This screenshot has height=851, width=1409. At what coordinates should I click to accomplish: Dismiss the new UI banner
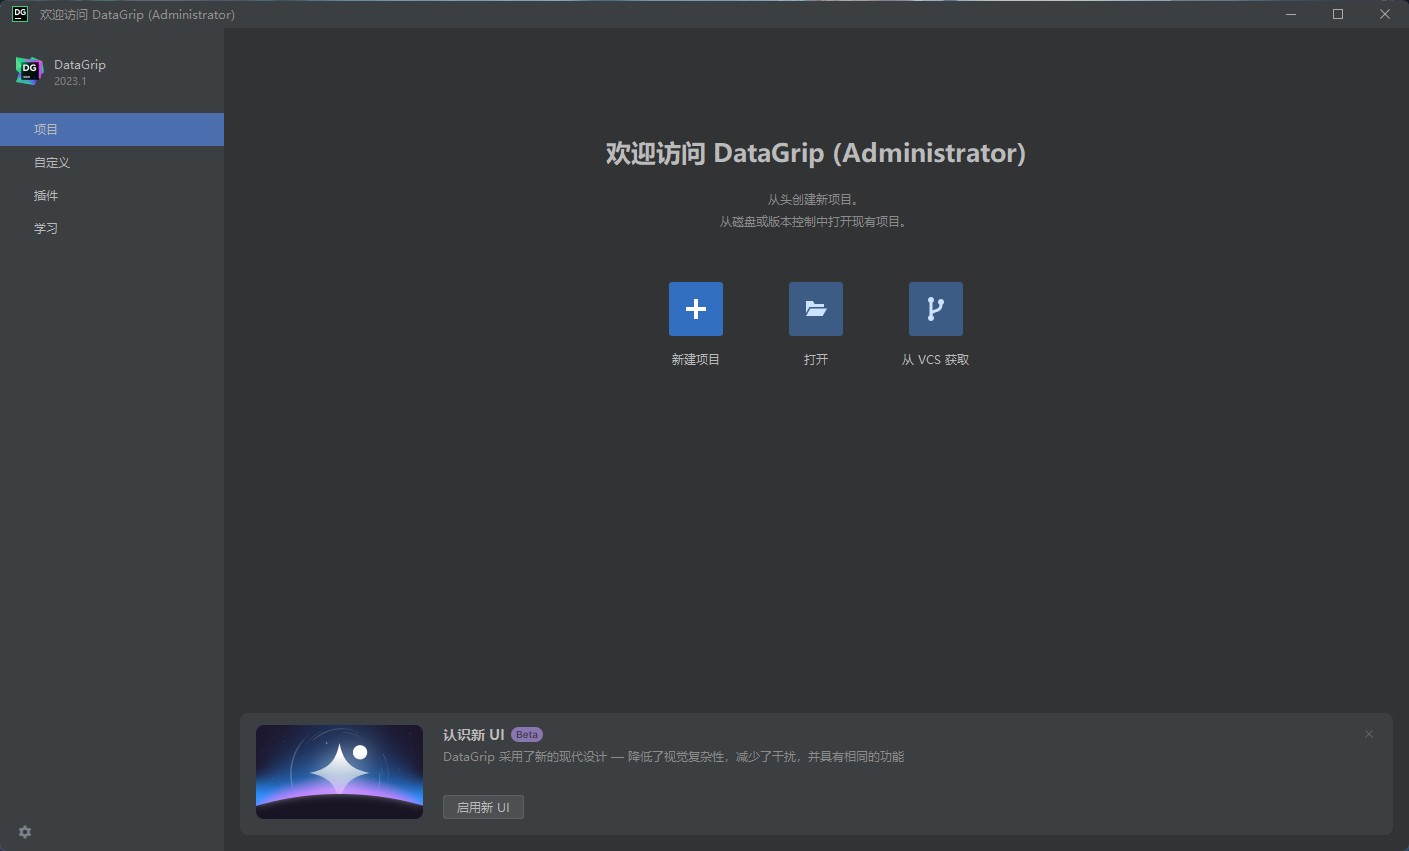[1369, 734]
